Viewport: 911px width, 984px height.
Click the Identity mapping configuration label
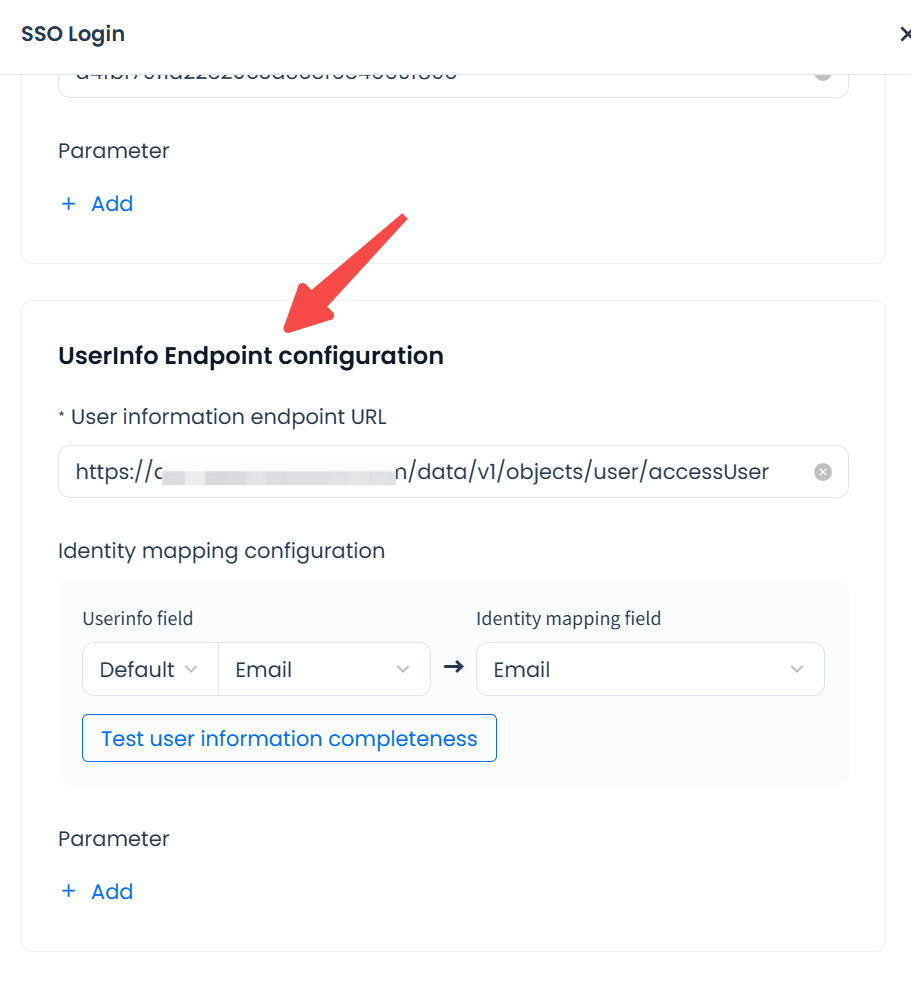coord(221,551)
